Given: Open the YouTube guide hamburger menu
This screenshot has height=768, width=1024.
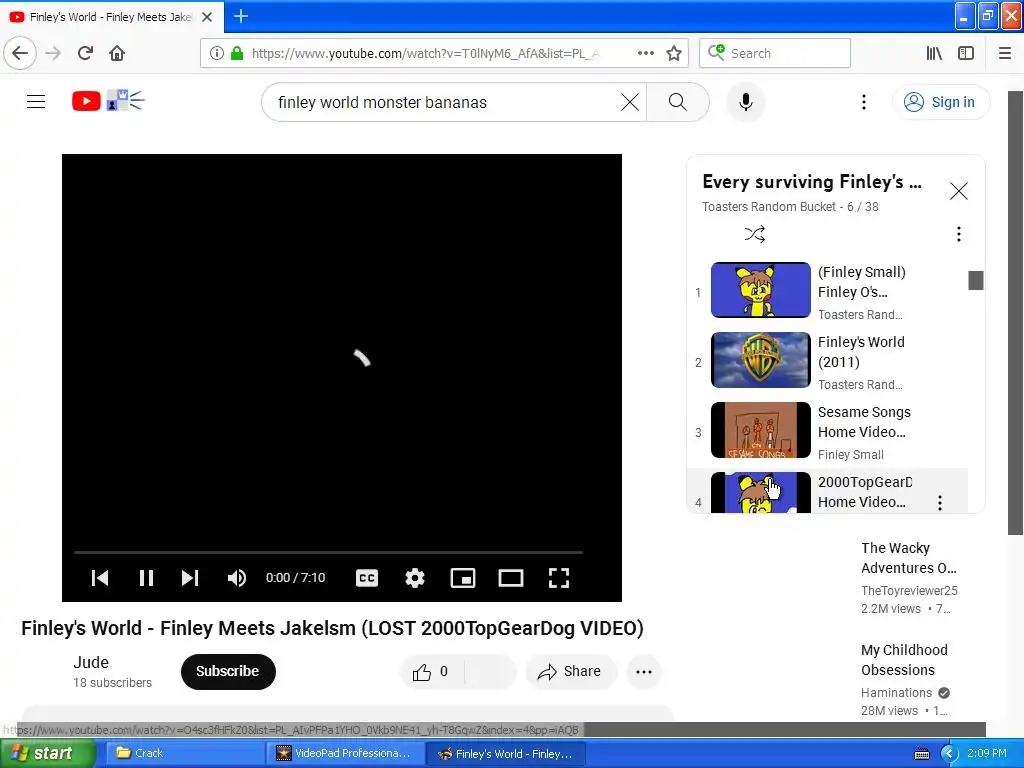Looking at the screenshot, I should (x=36, y=102).
